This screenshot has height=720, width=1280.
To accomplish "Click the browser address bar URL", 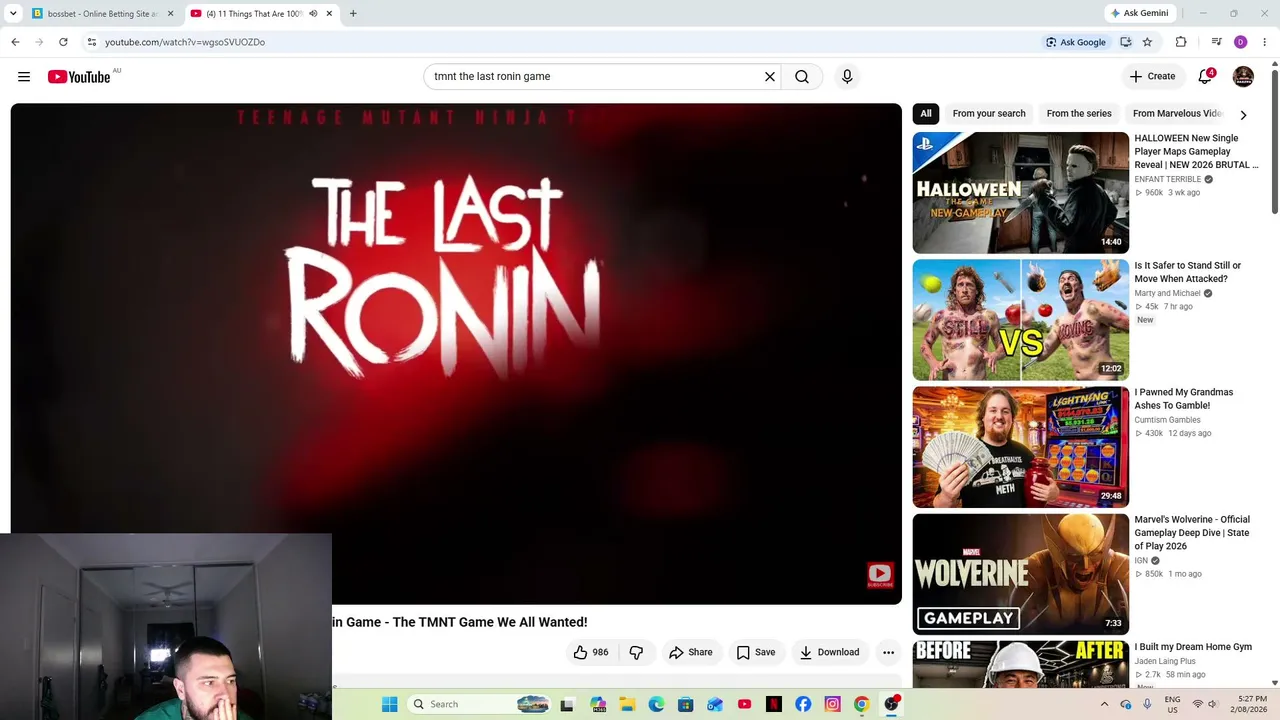I will point(185,42).
